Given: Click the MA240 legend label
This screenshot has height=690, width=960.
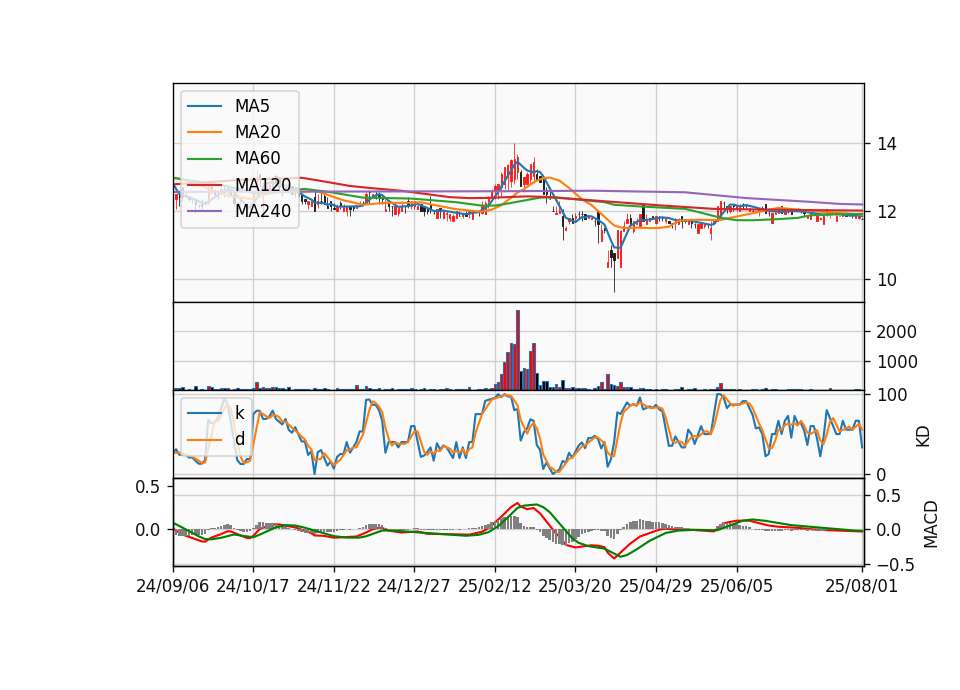Looking at the screenshot, I should pos(263,211).
